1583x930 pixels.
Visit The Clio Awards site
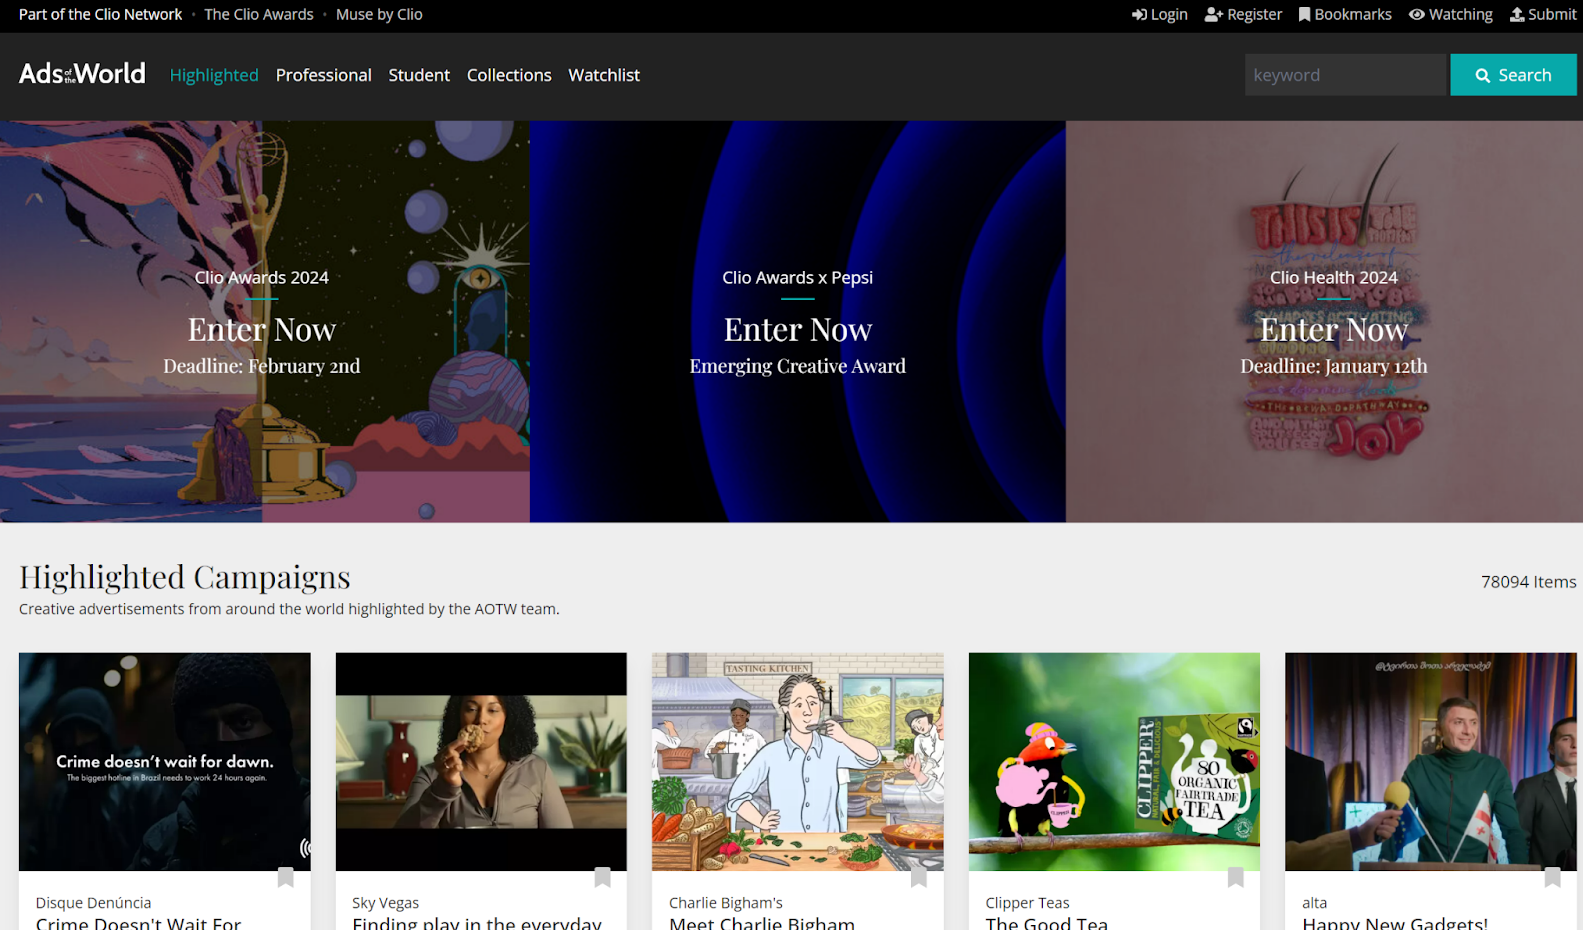tap(259, 14)
